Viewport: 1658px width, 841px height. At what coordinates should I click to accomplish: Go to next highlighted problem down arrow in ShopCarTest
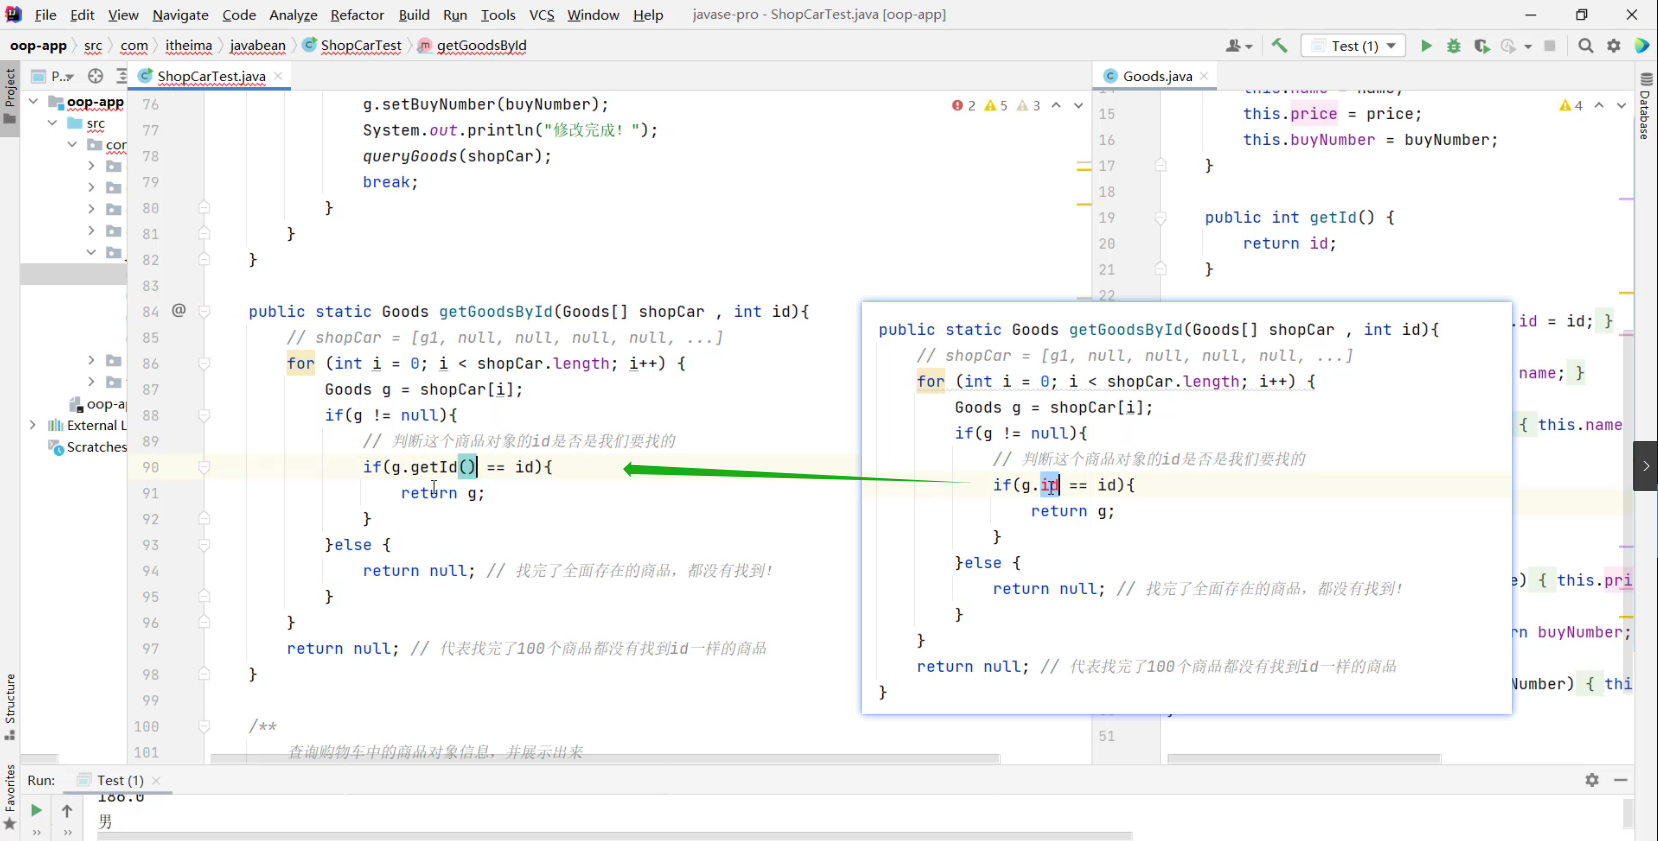pyautogui.click(x=1078, y=105)
